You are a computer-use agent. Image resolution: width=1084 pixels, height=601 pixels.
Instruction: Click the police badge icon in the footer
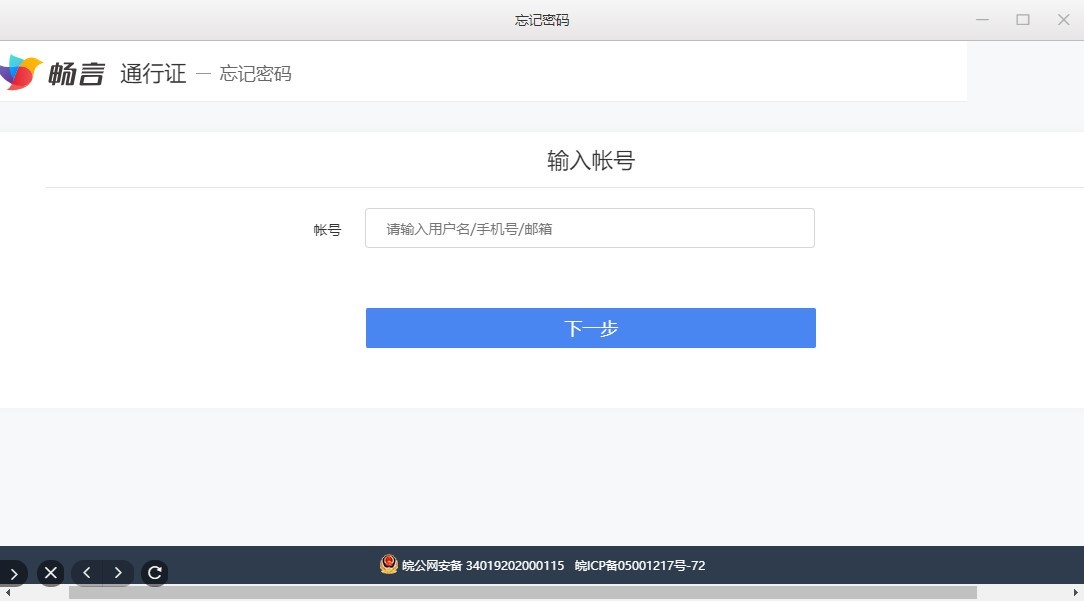[389, 564]
